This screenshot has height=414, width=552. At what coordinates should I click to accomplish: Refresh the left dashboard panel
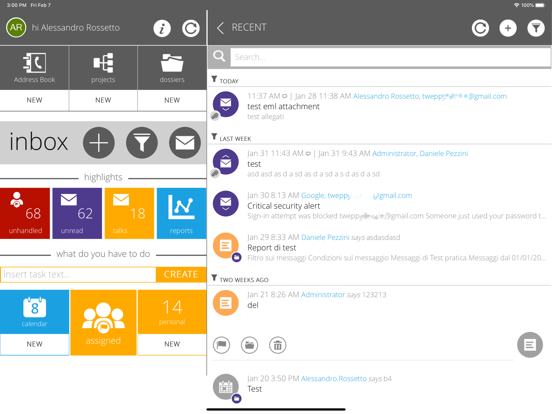(x=191, y=28)
